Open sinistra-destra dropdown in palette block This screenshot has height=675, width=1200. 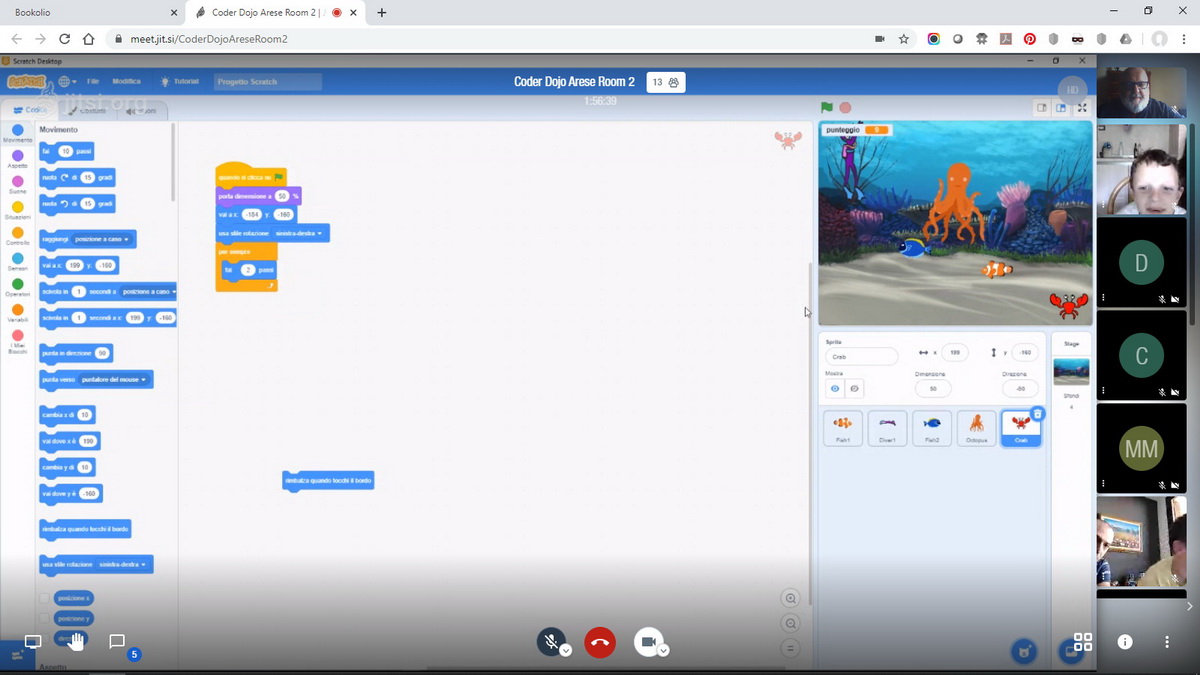(x=123, y=565)
